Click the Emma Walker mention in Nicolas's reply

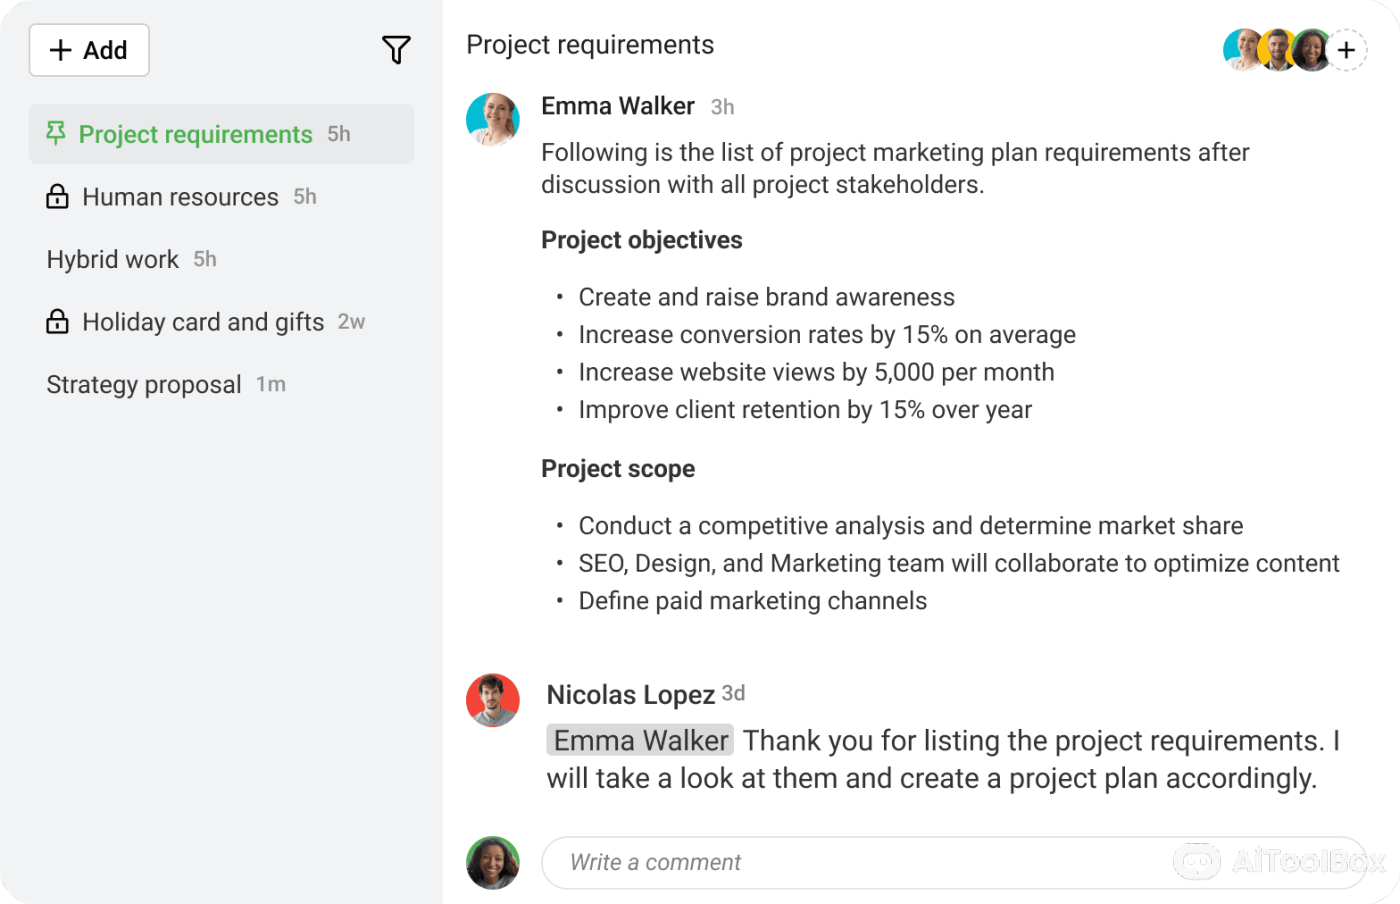click(x=639, y=740)
